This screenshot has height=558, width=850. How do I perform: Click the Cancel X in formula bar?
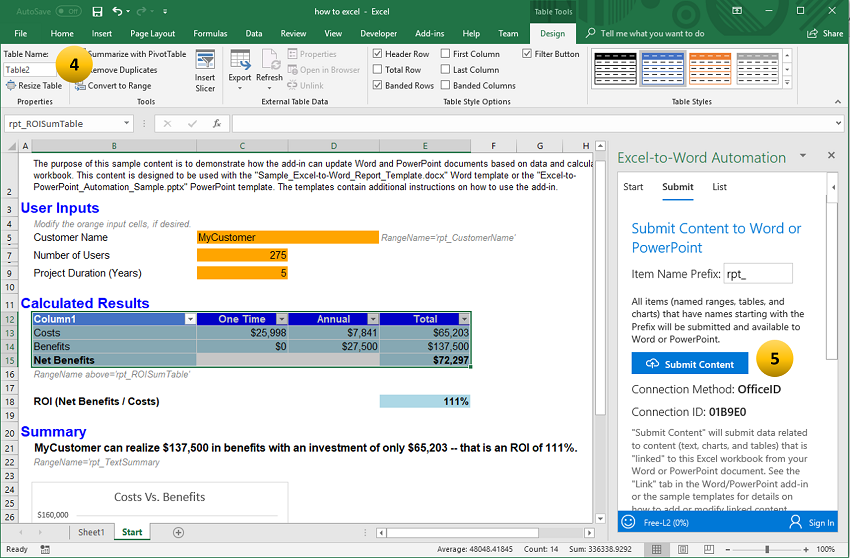(x=167, y=124)
